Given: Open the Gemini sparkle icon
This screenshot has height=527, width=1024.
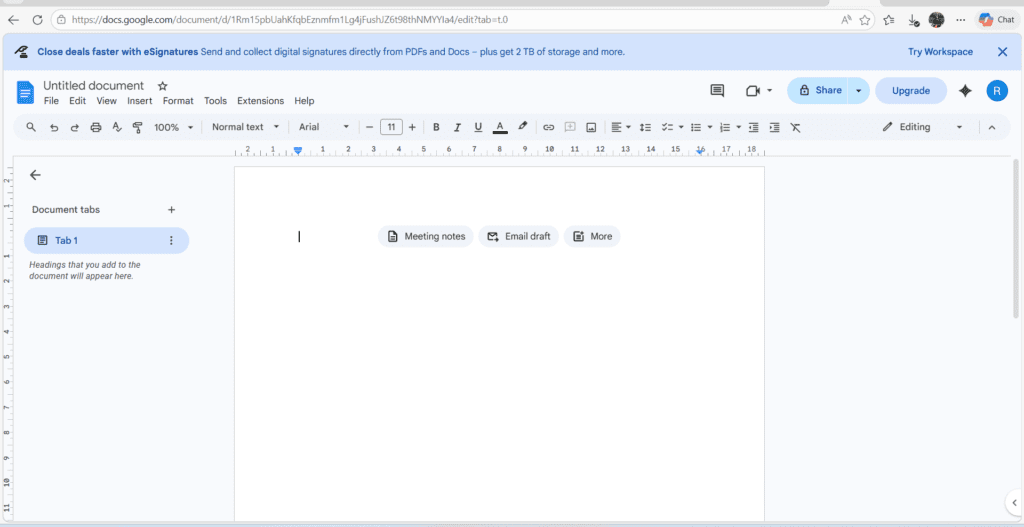Looking at the screenshot, I should (x=965, y=91).
